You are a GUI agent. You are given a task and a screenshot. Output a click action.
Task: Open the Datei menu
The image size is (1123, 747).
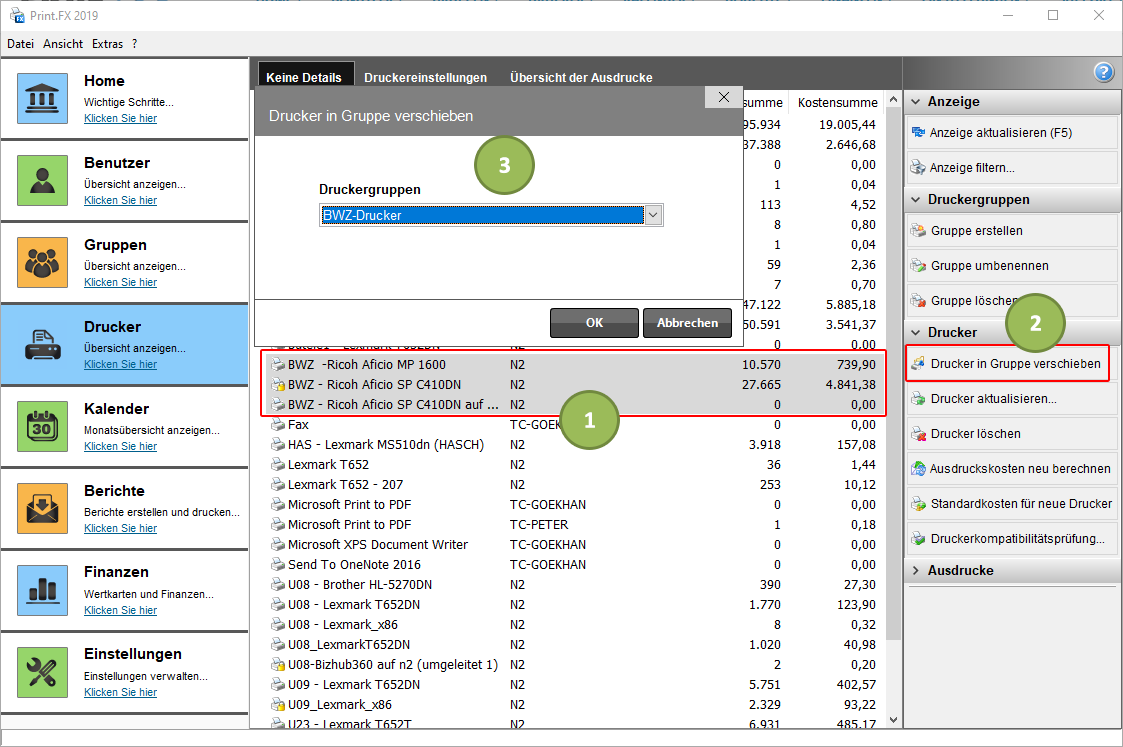(x=21, y=44)
